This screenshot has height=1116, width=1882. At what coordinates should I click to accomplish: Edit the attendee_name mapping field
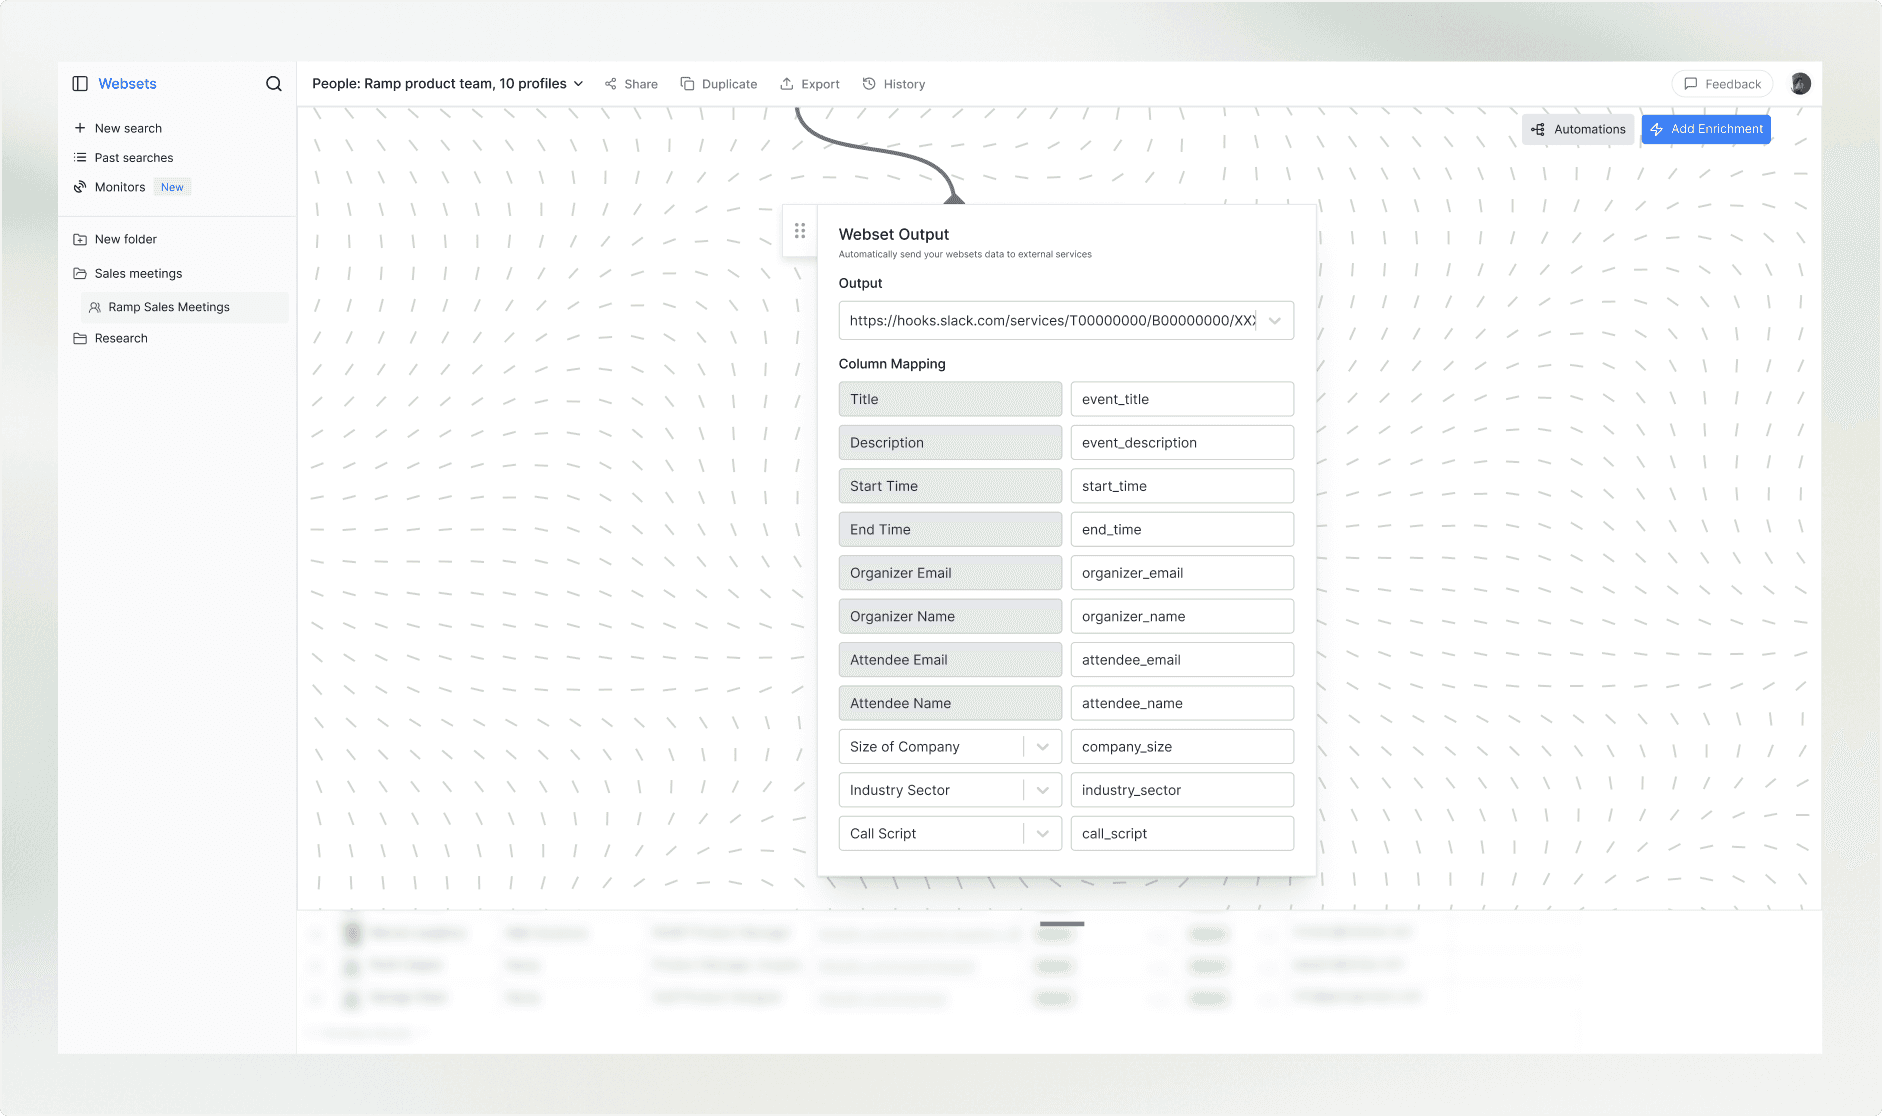click(x=1182, y=704)
